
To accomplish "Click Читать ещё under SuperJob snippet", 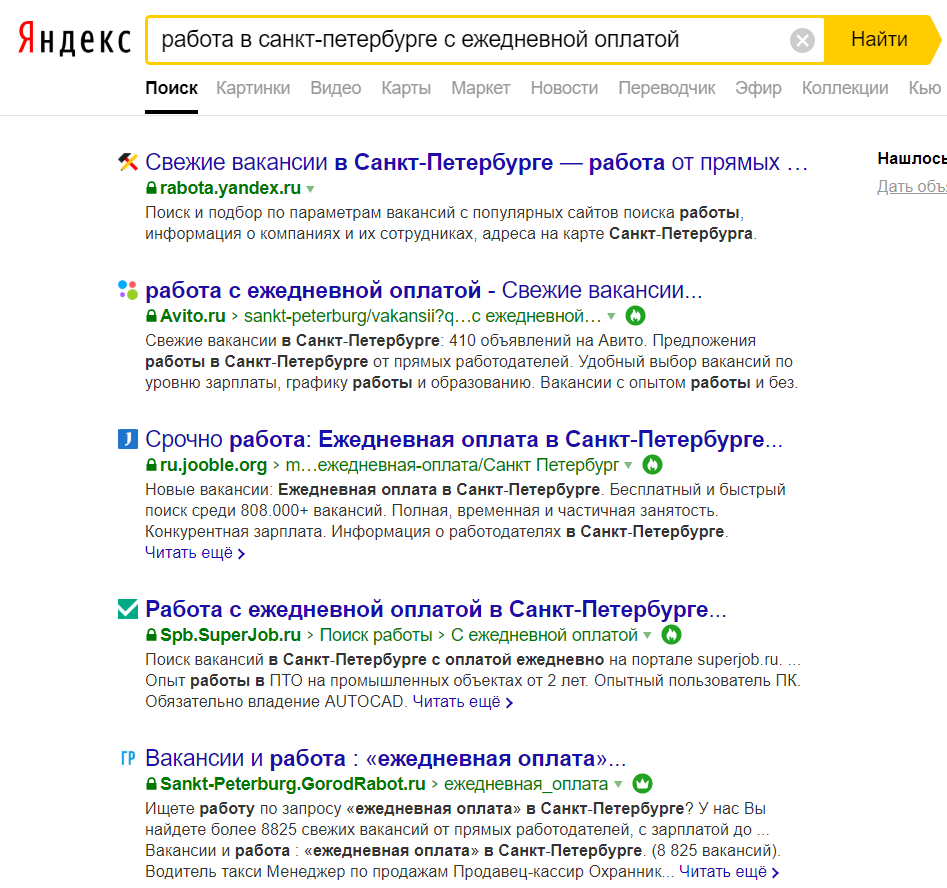I will [463, 702].
